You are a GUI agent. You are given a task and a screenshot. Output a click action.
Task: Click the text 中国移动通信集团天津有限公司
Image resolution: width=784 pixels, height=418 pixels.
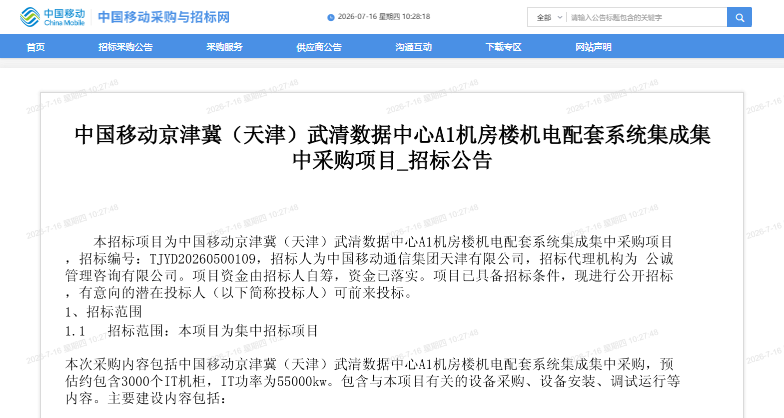click(x=426, y=259)
